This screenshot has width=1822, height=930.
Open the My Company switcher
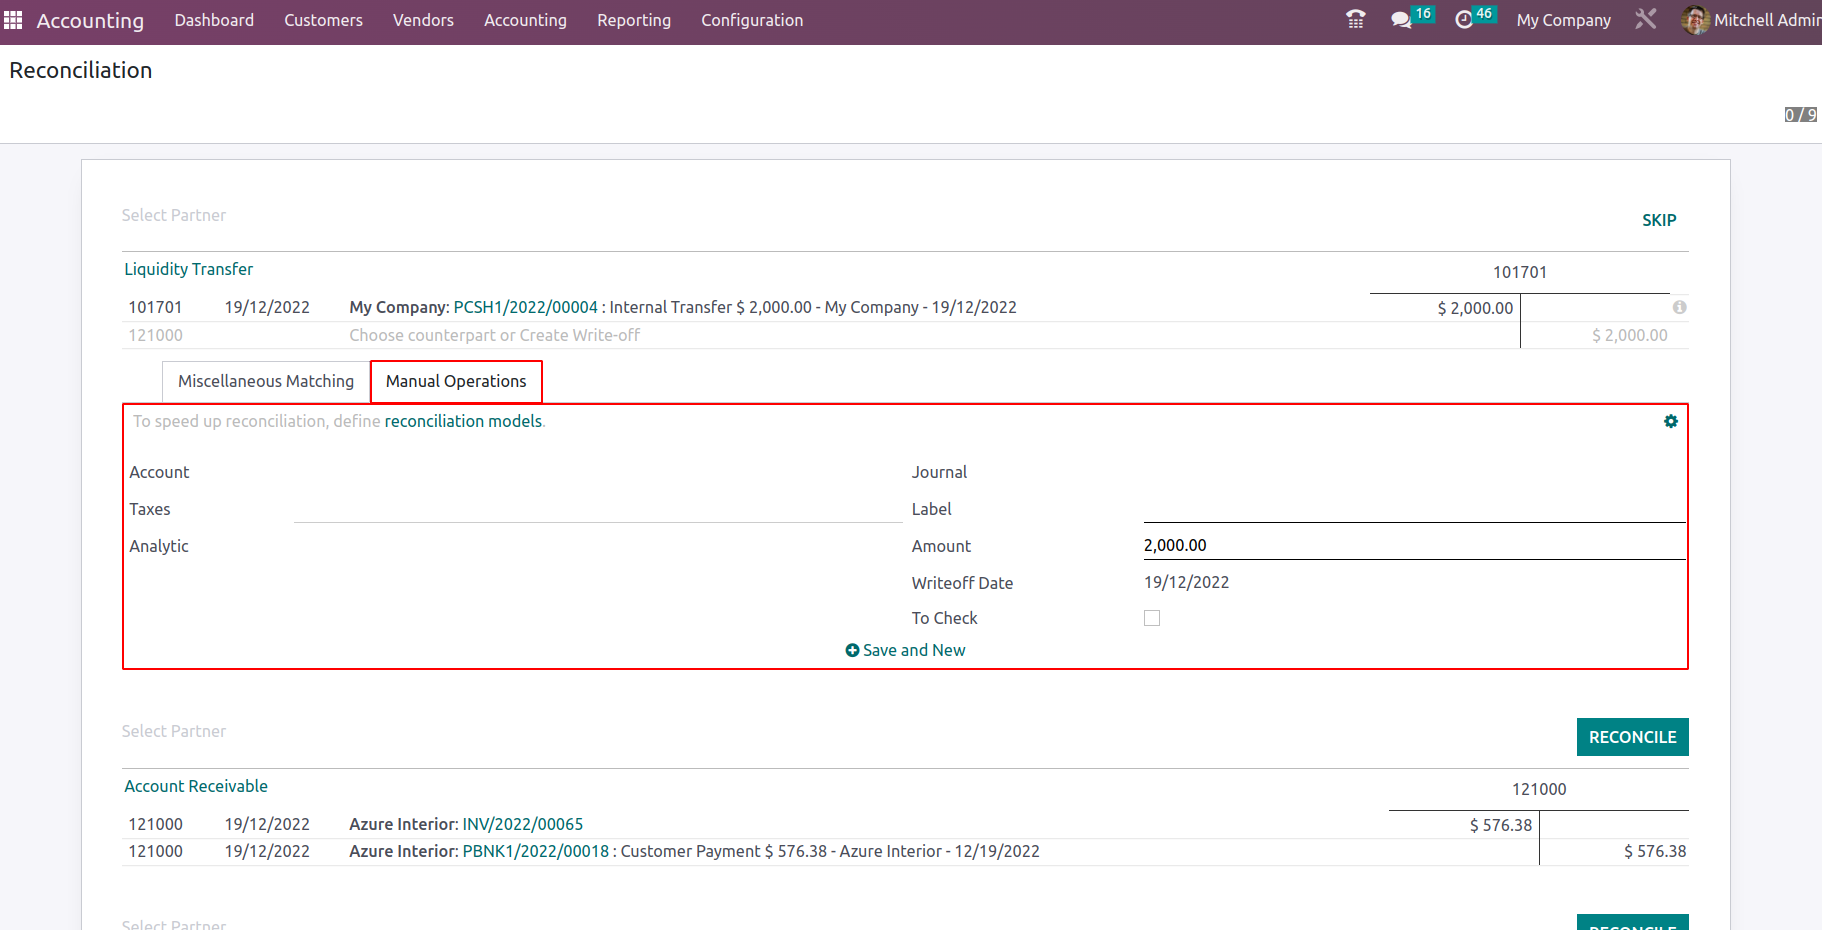[x=1563, y=20]
